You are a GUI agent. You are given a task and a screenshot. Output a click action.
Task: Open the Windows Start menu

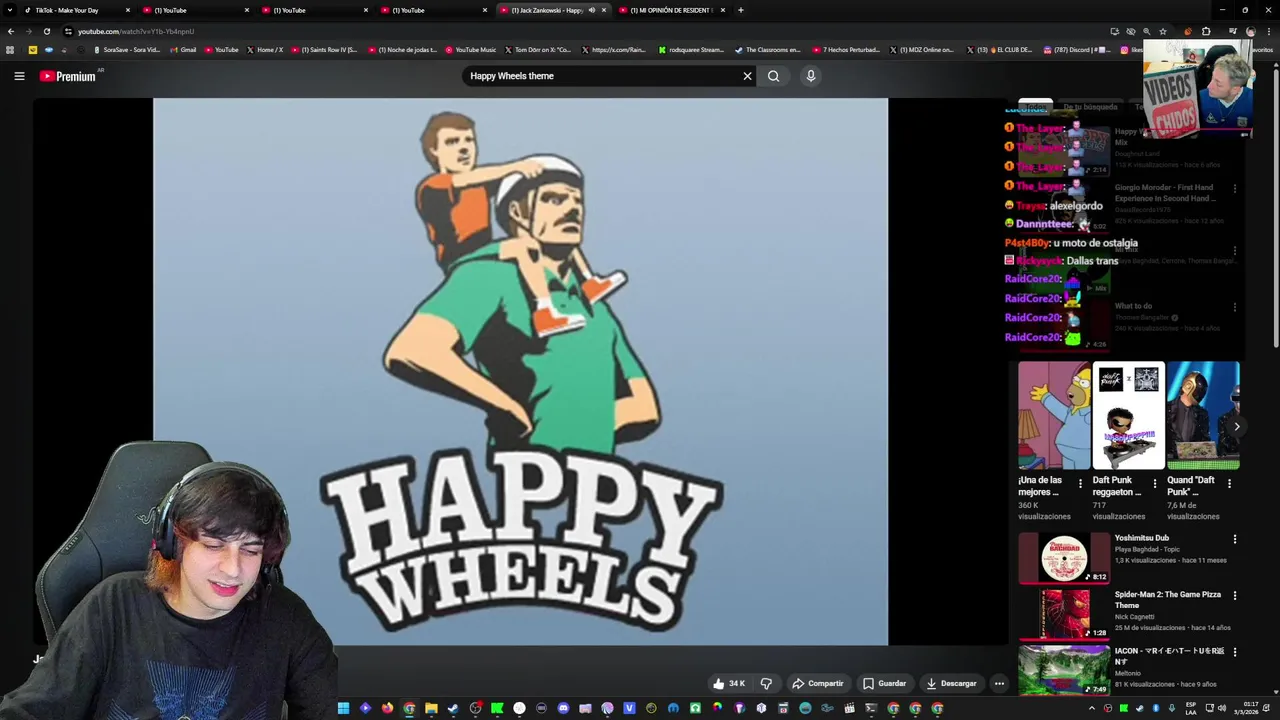pyautogui.click(x=343, y=708)
